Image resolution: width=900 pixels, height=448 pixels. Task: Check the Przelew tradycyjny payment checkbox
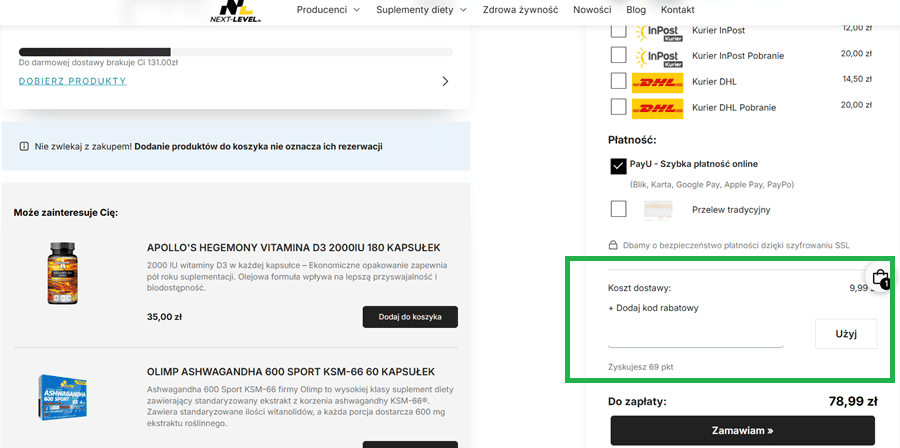point(618,209)
